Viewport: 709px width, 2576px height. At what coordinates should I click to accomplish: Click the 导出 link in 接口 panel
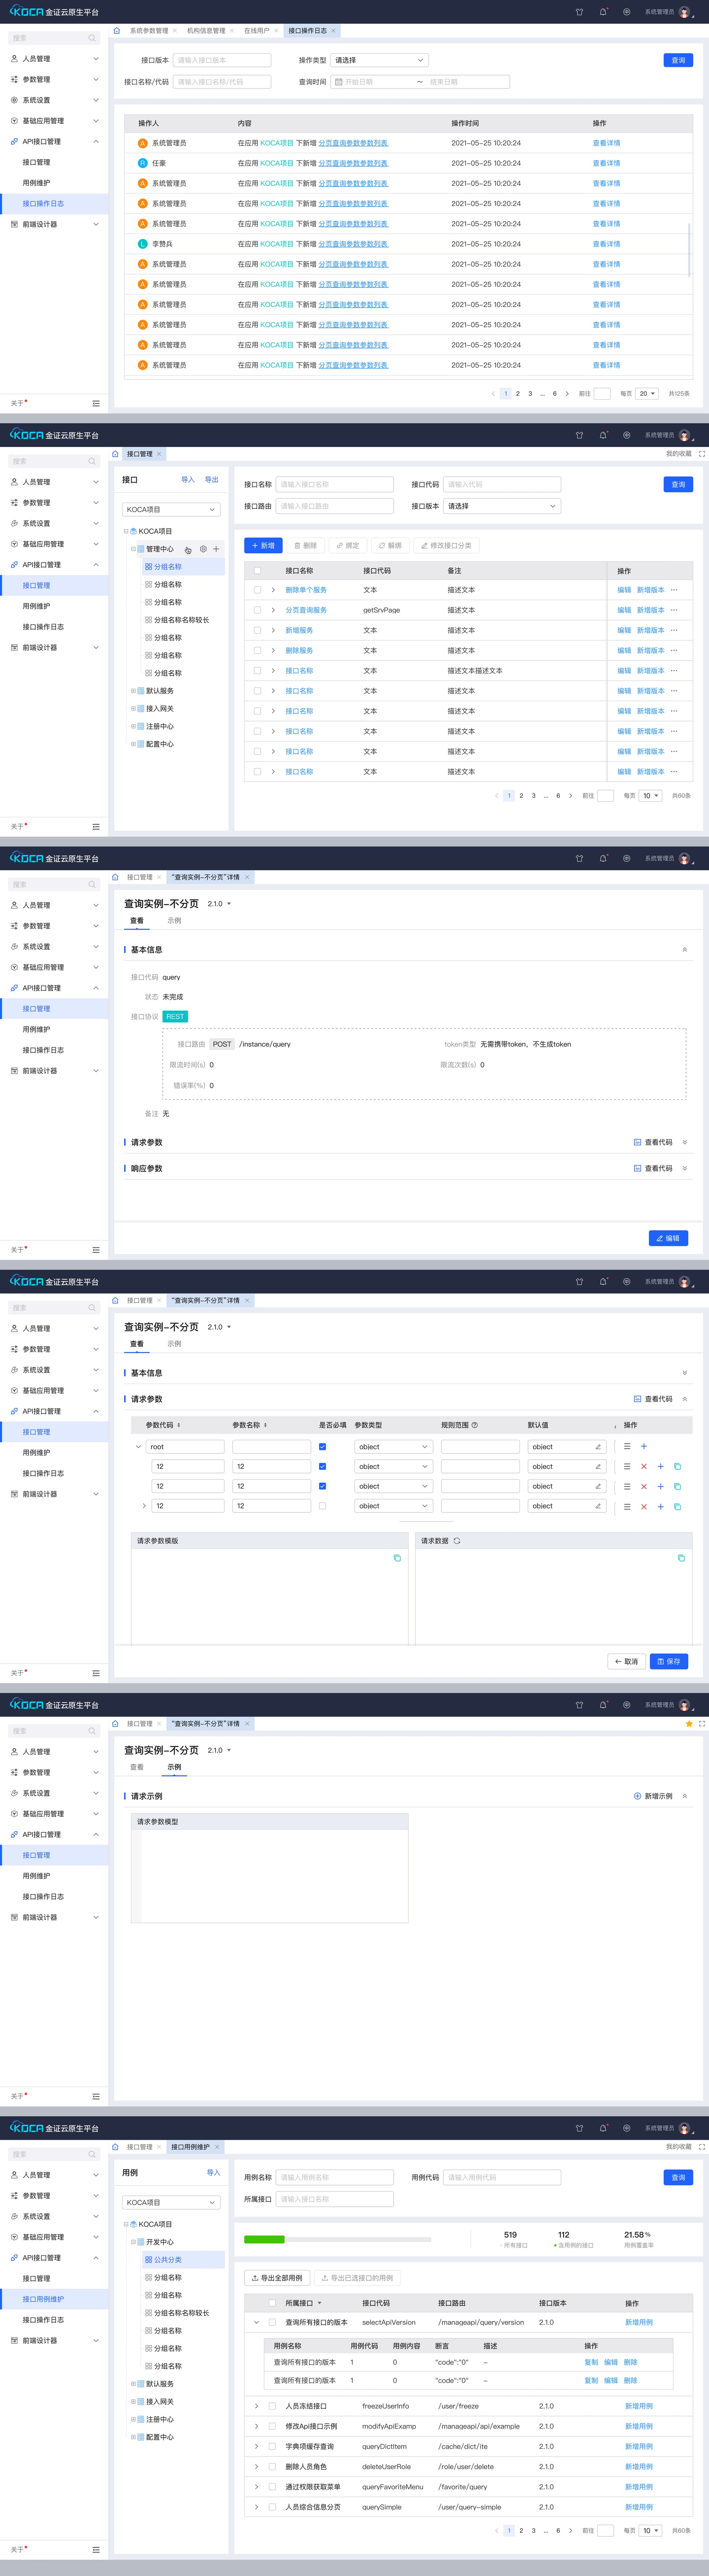[212, 480]
